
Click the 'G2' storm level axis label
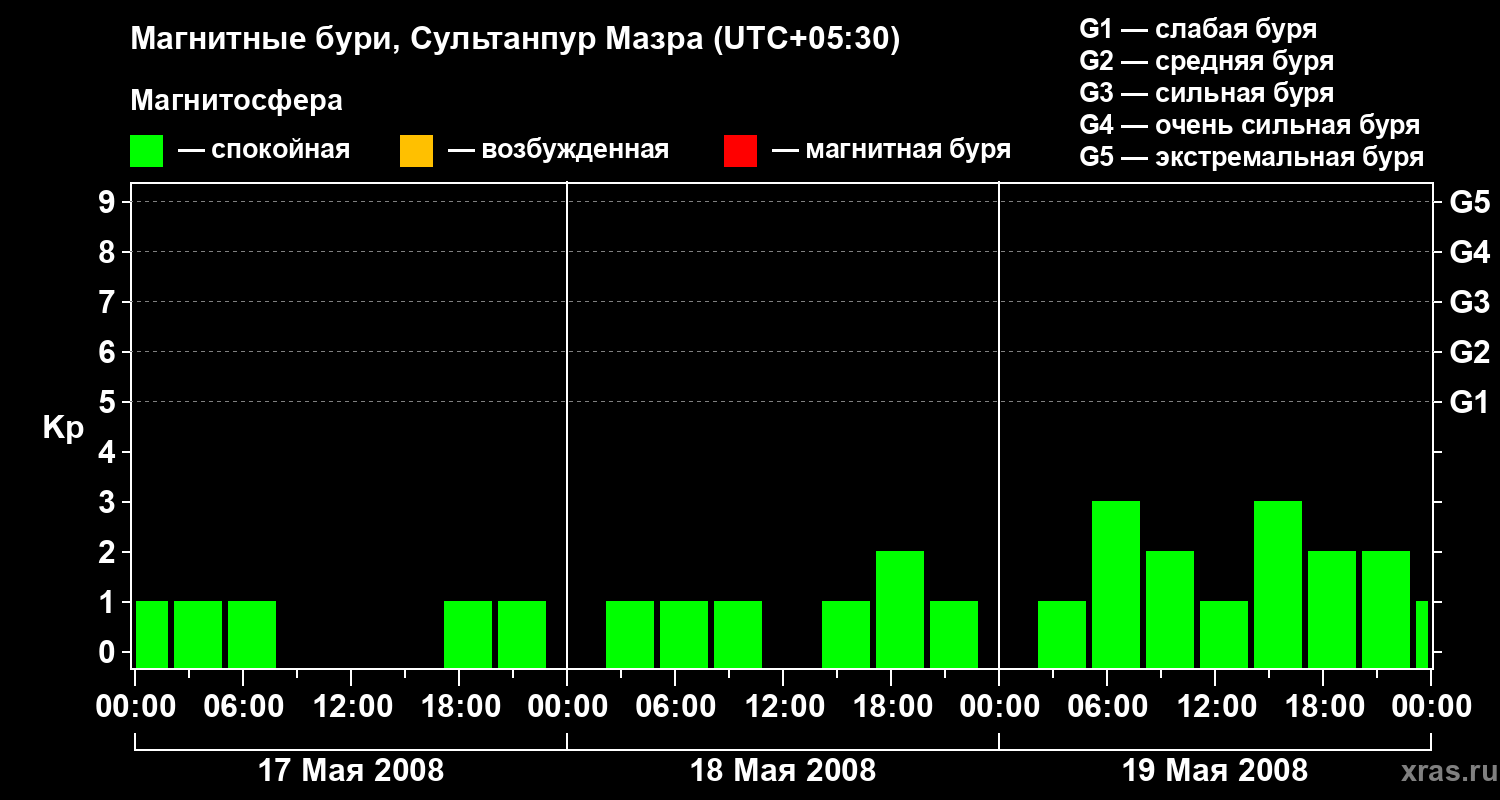(x=1470, y=352)
